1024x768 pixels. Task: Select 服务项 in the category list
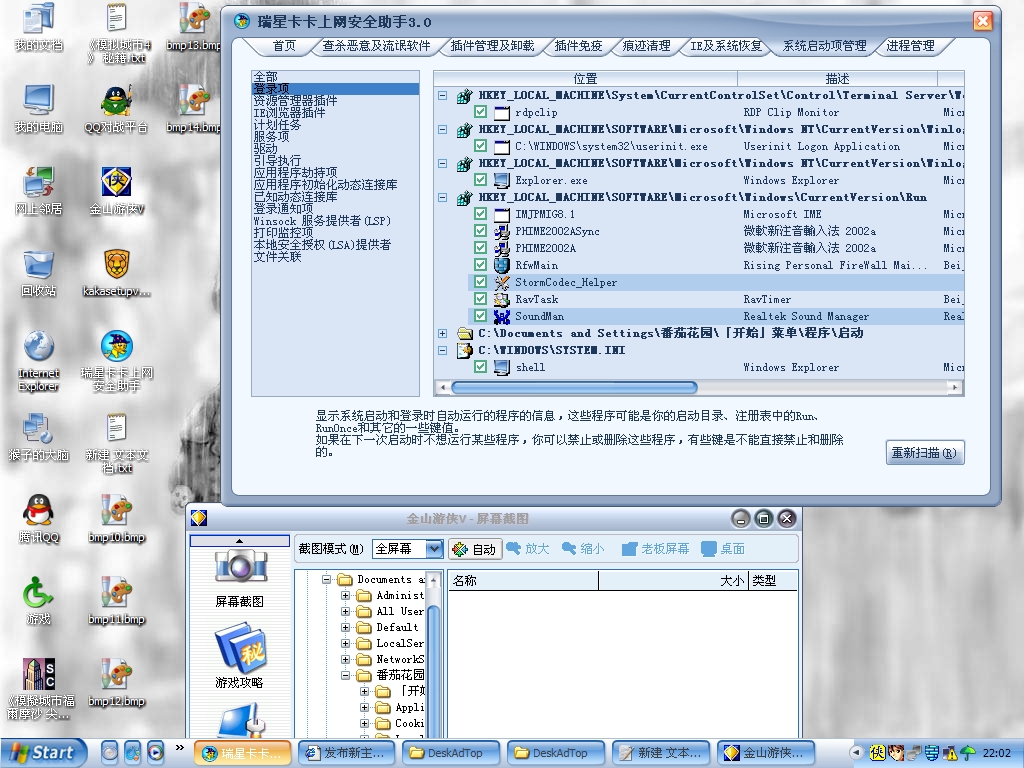(271, 136)
